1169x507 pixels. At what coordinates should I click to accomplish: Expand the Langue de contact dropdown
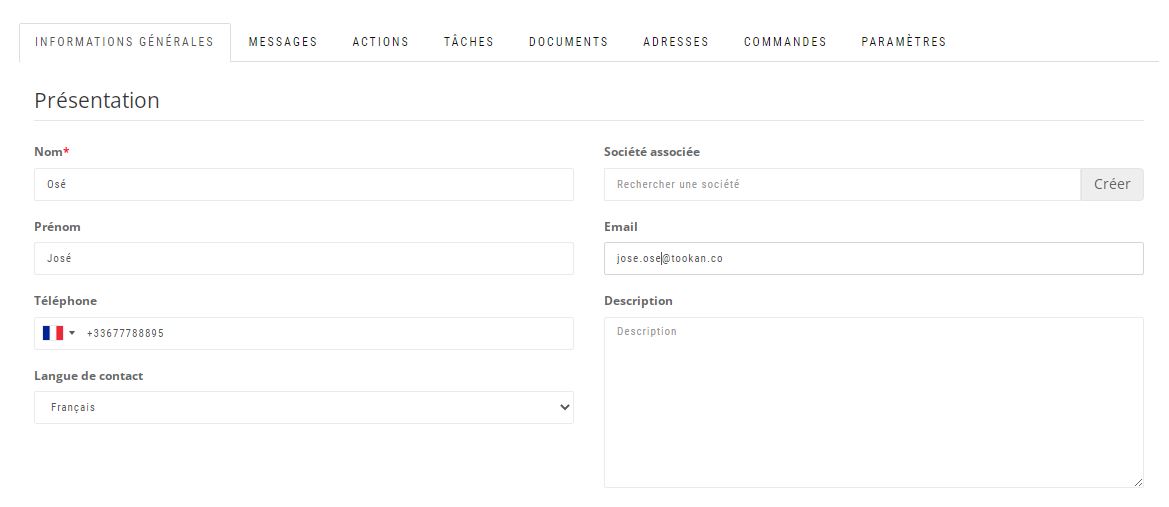pyautogui.click(x=303, y=408)
